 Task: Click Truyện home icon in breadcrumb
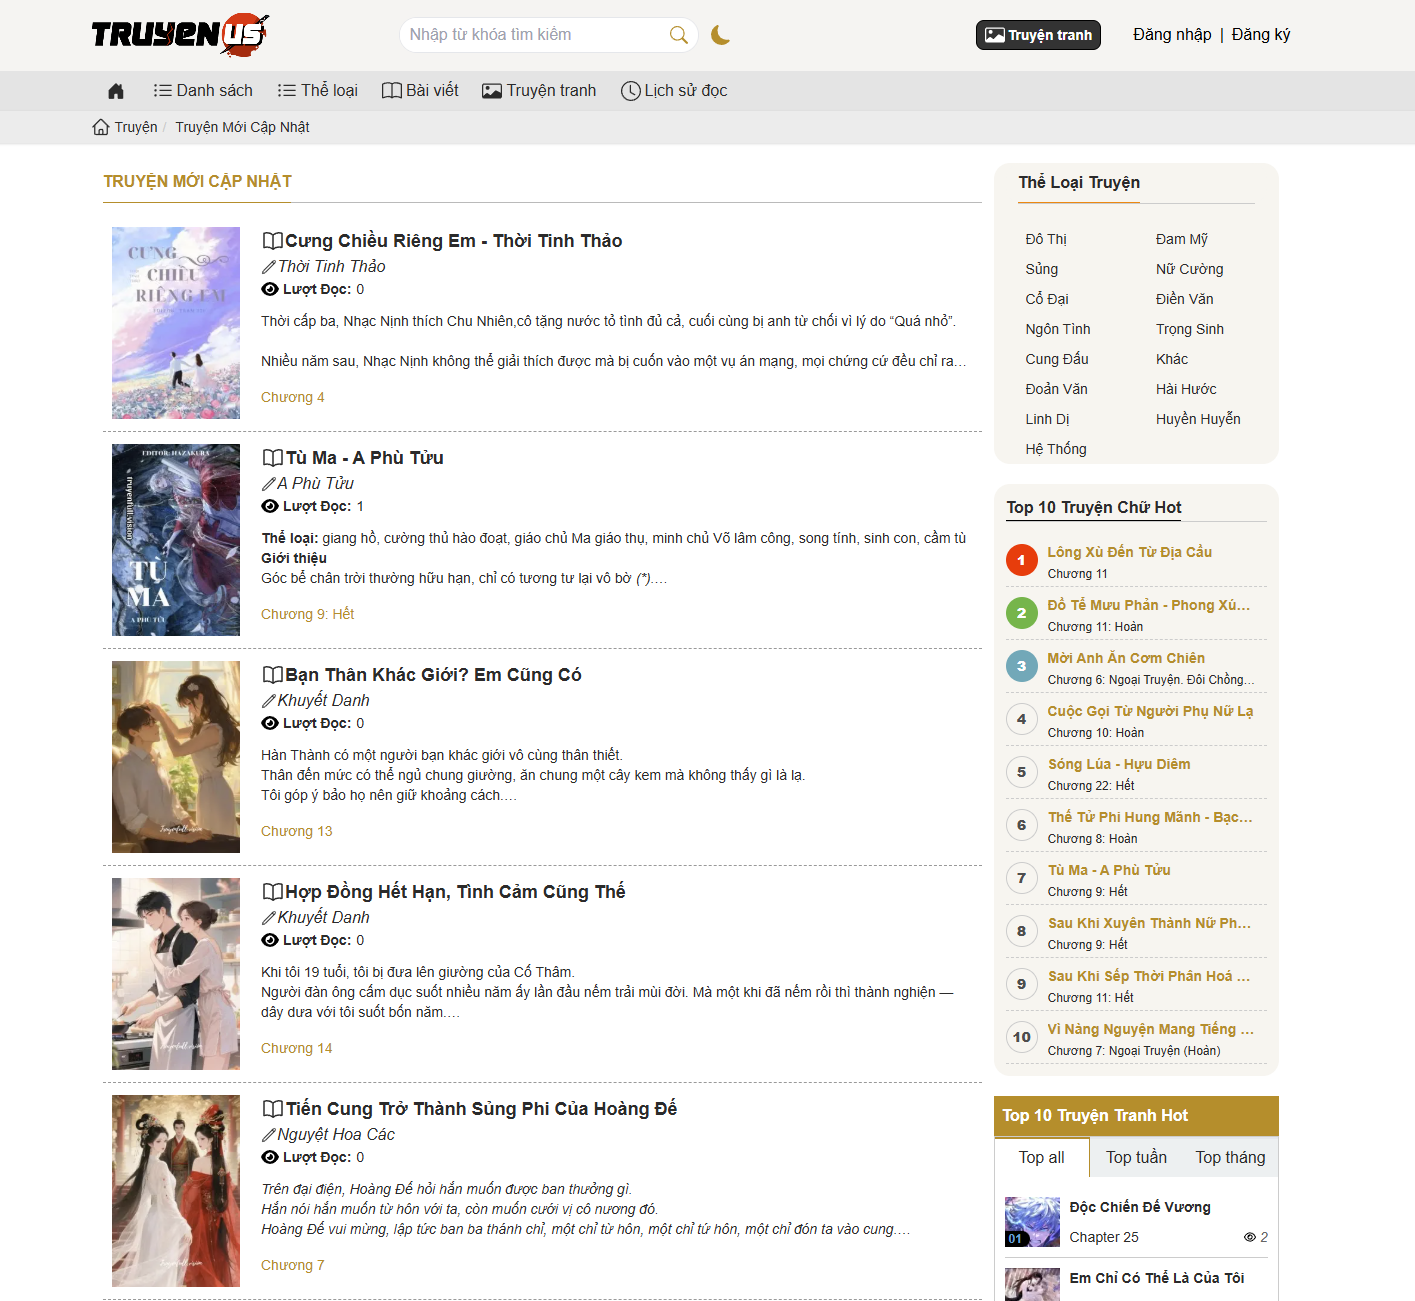click(101, 127)
